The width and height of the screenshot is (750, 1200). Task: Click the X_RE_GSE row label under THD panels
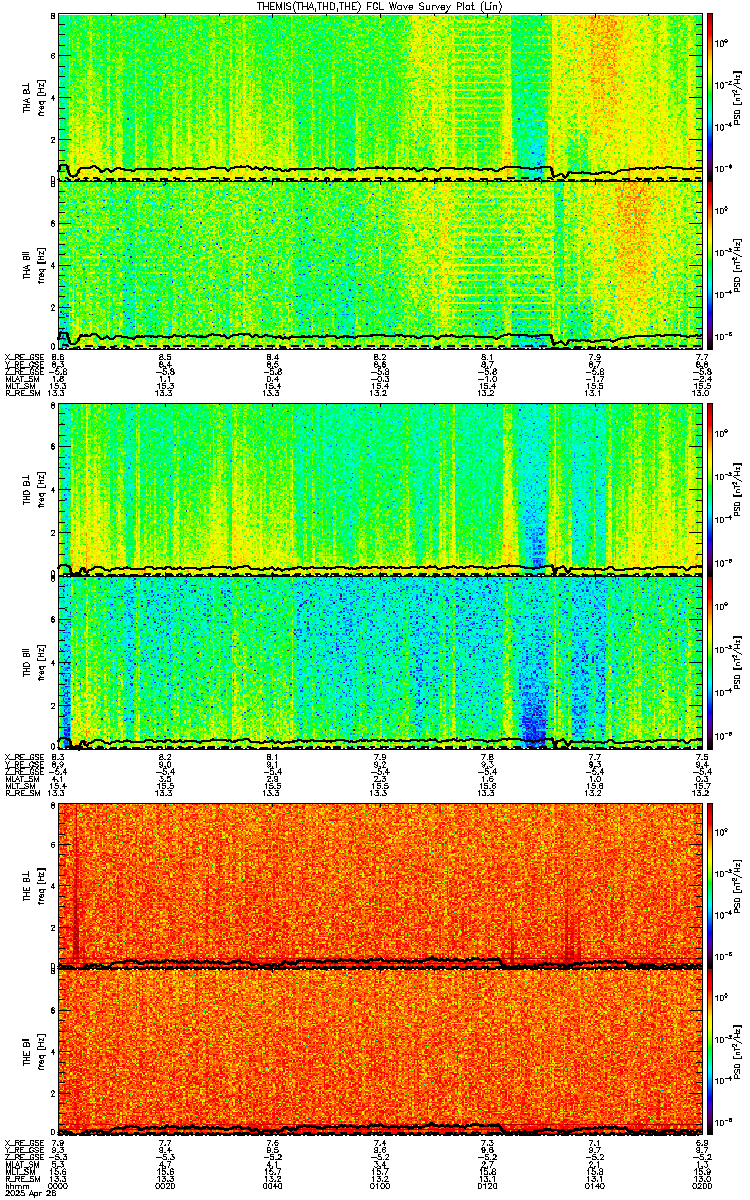tap(24, 757)
